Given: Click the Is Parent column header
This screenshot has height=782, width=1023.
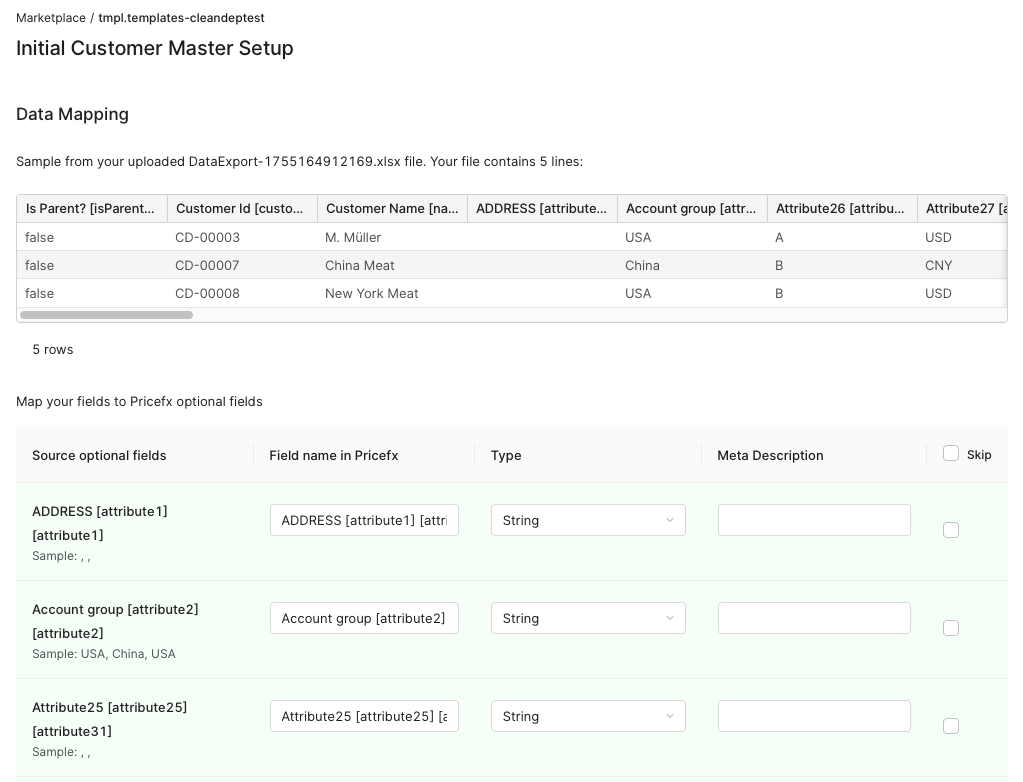Looking at the screenshot, I should click(90, 208).
